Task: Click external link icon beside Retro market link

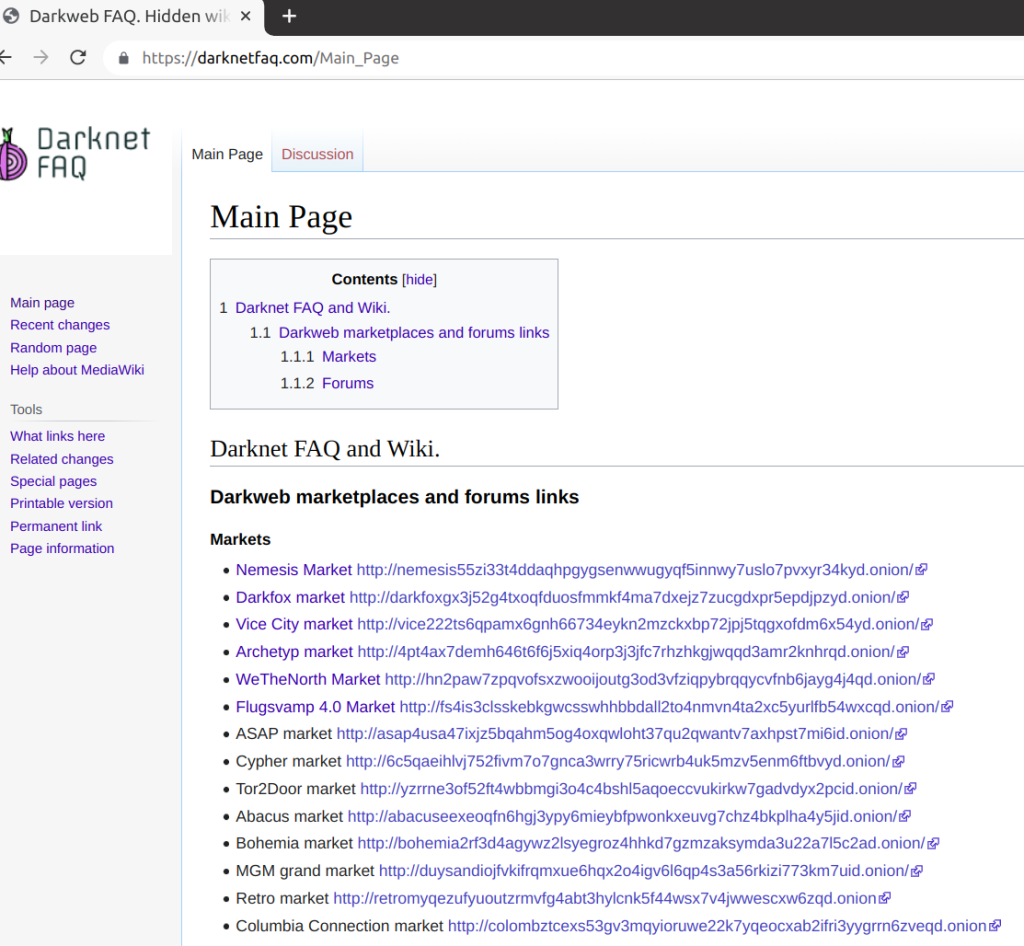Action: (x=884, y=898)
